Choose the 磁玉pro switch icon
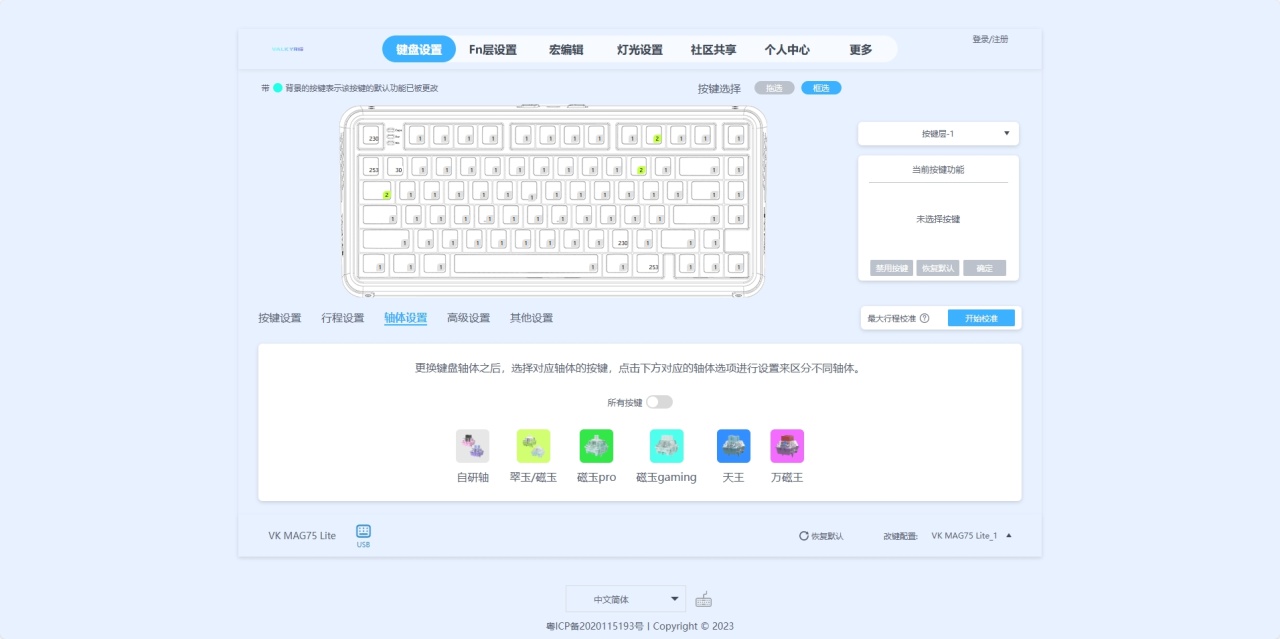This screenshot has width=1280, height=639. point(596,446)
